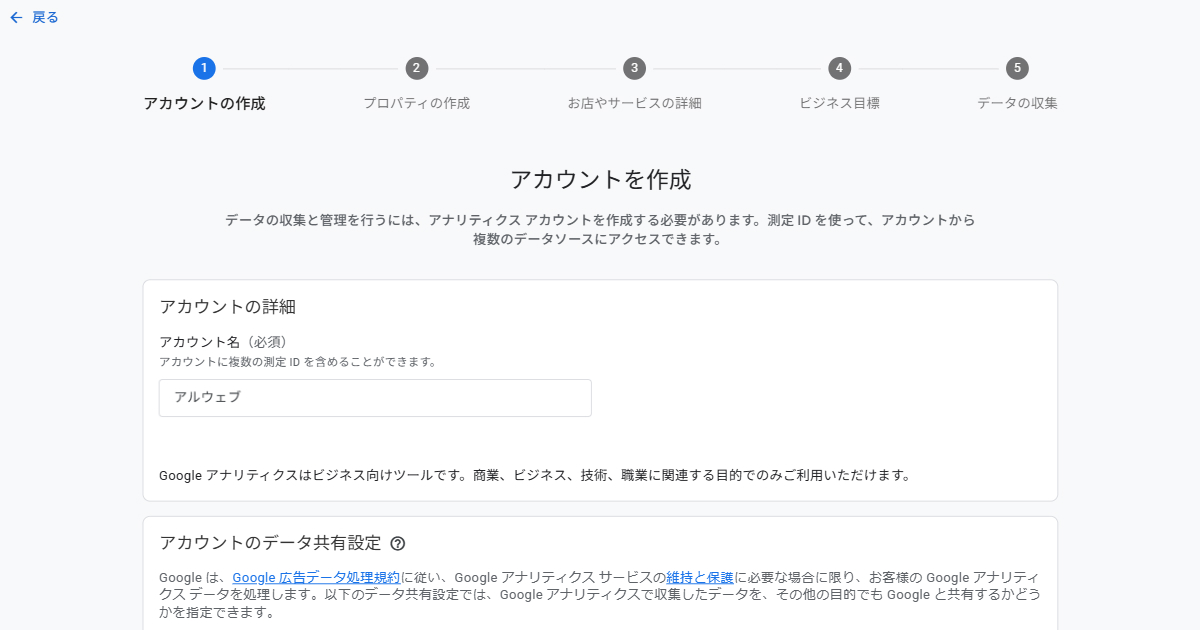
Task: Select the step 5 circle icon
Action: click(x=1017, y=68)
